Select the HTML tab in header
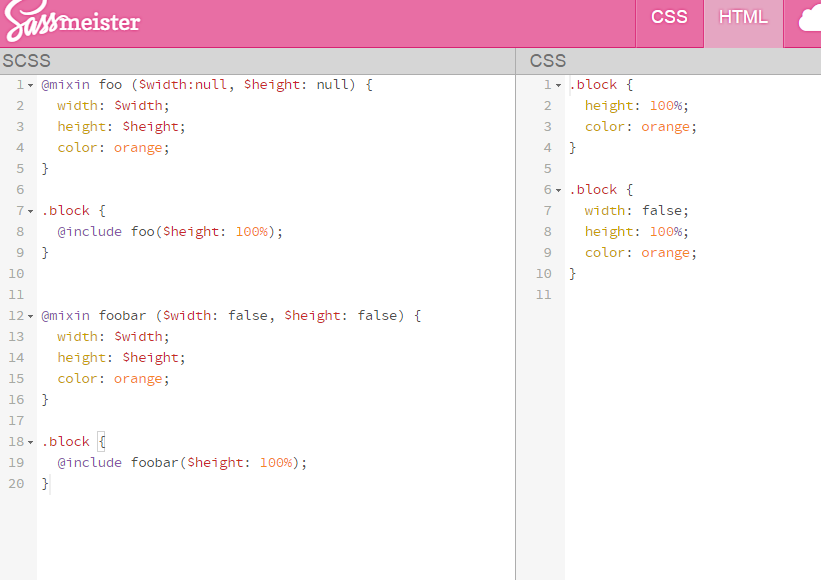This screenshot has width=821, height=580. coord(743,17)
